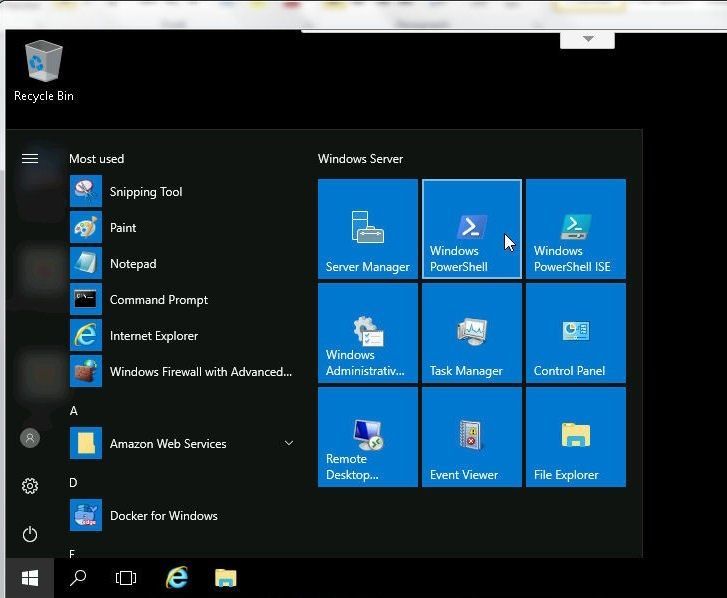
Task: Open File Explorer from the taskbar
Action: click(226, 578)
